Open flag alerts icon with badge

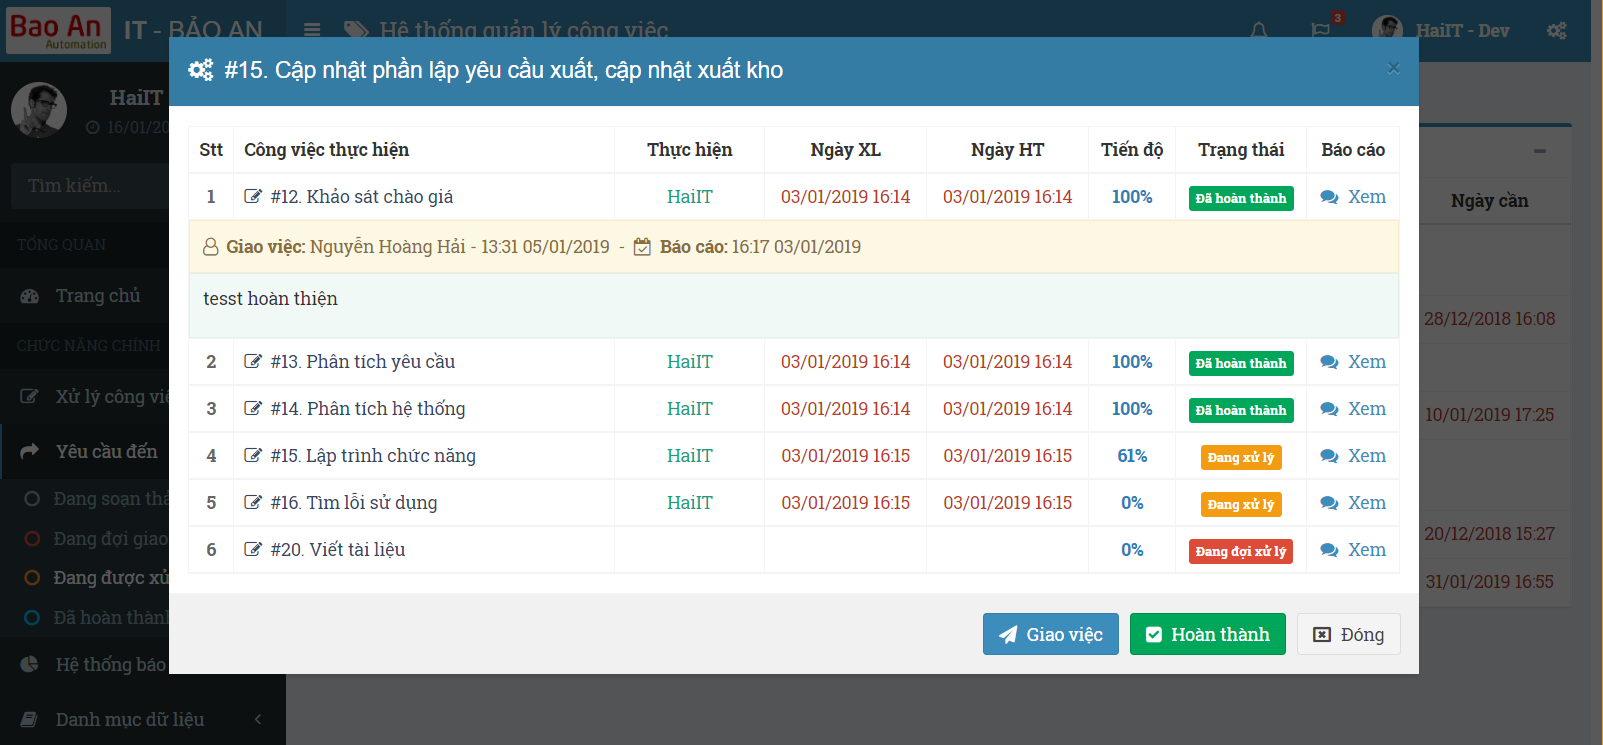coord(1322,30)
